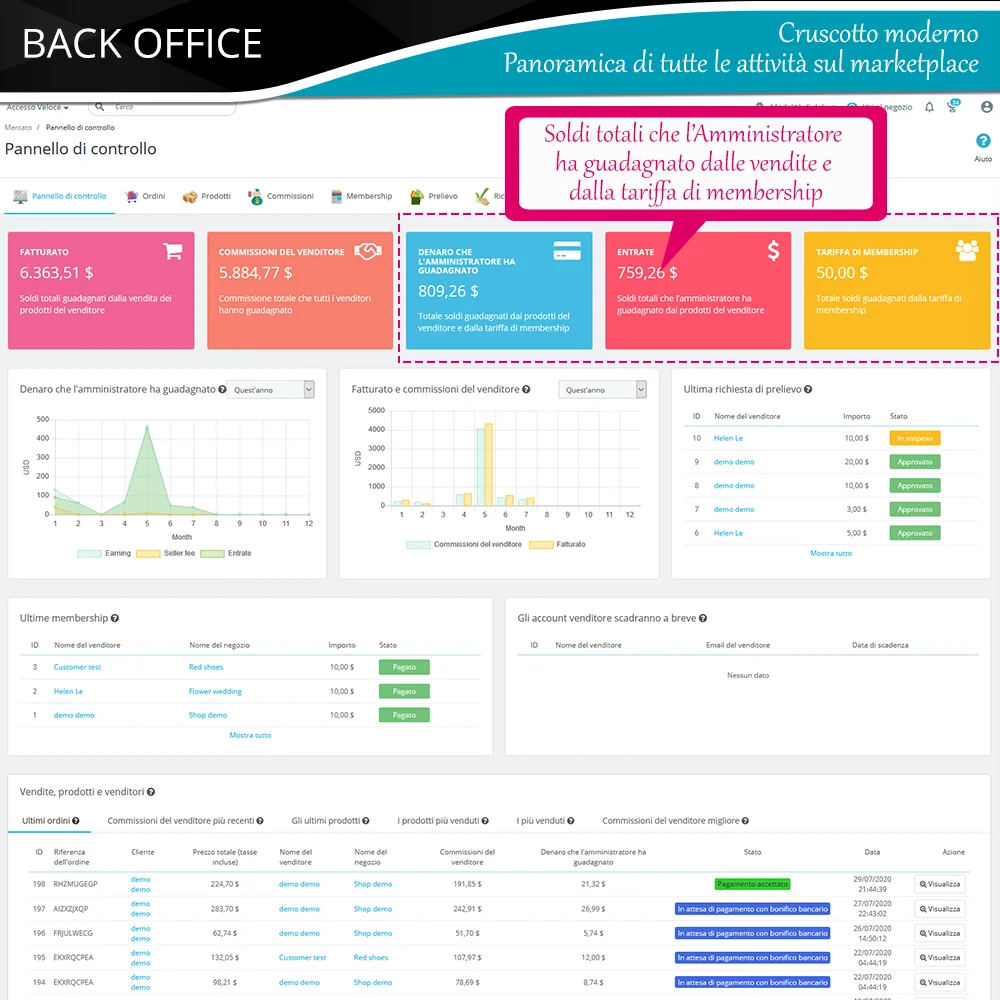
Task: Expand the Accesso Veloce menu
Action: pos(38,107)
